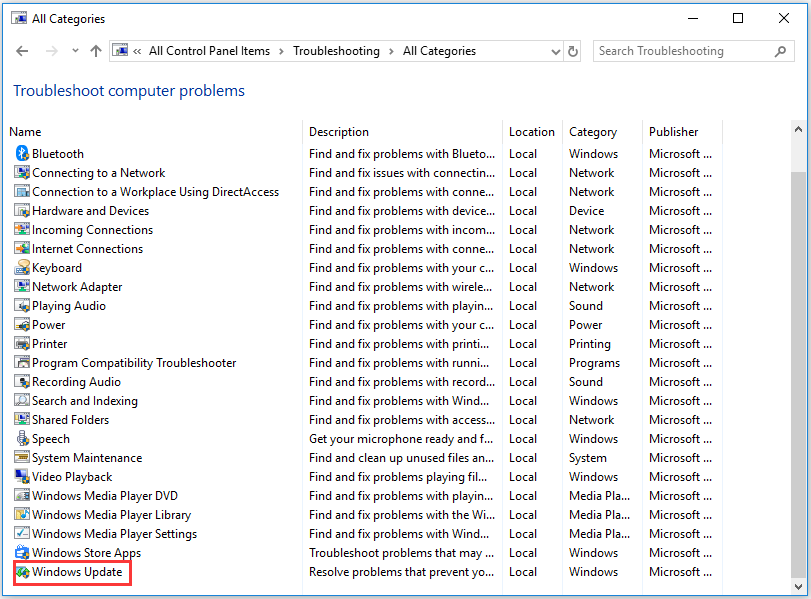
Task: Open All Control Panel Items breadcrumb
Action: point(209,51)
